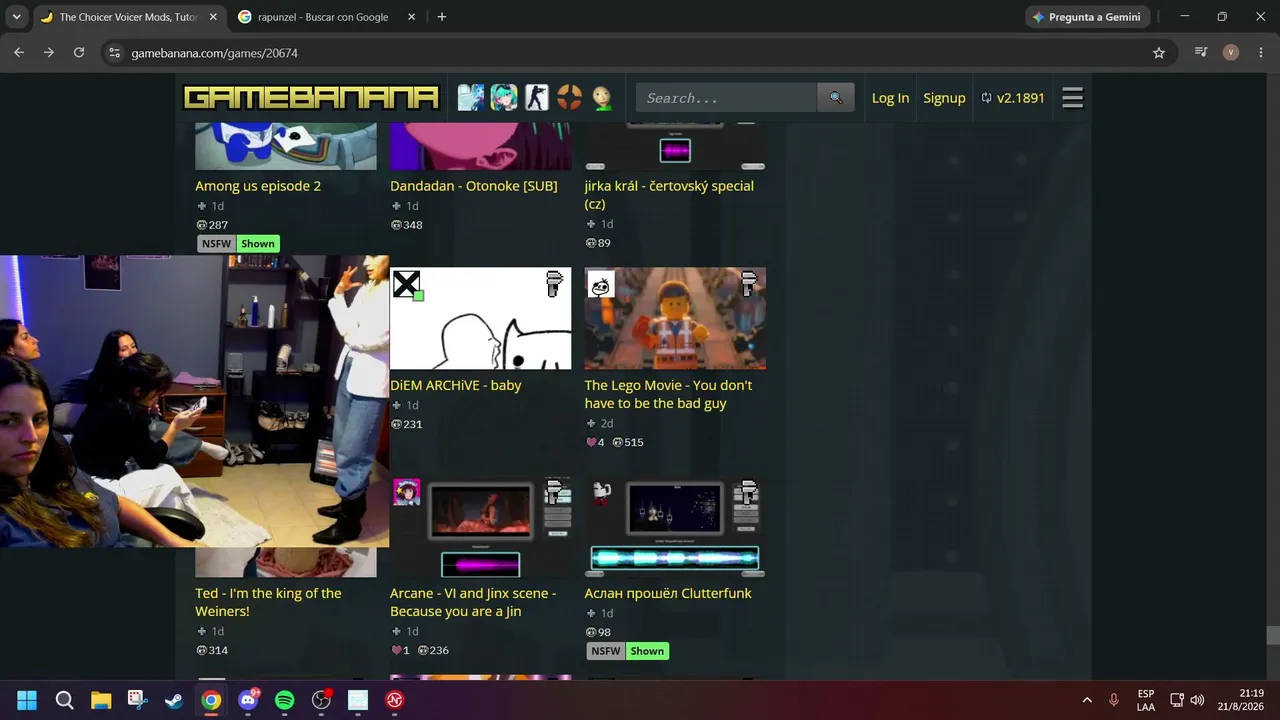Open the GameBanana hamburger menu
Viewport: 1280px width, 720px height.
point(1073,98)
